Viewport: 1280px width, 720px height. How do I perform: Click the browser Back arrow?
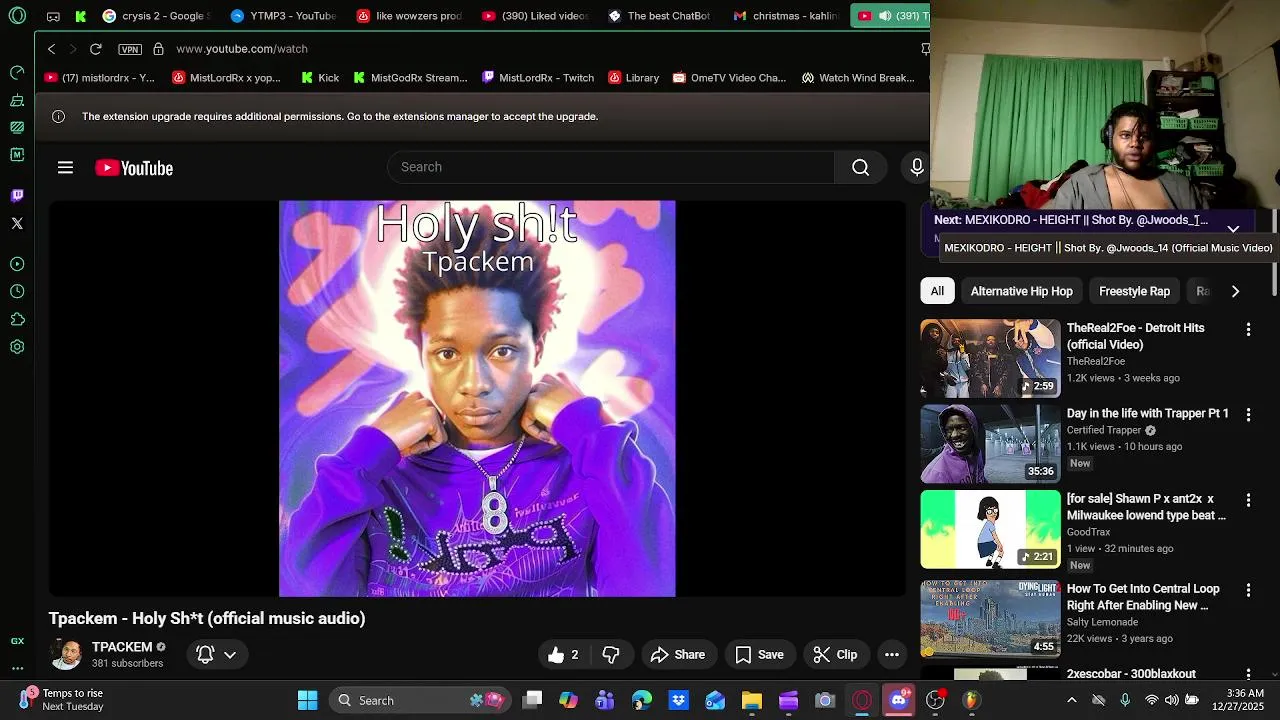[x=52, y=48]
